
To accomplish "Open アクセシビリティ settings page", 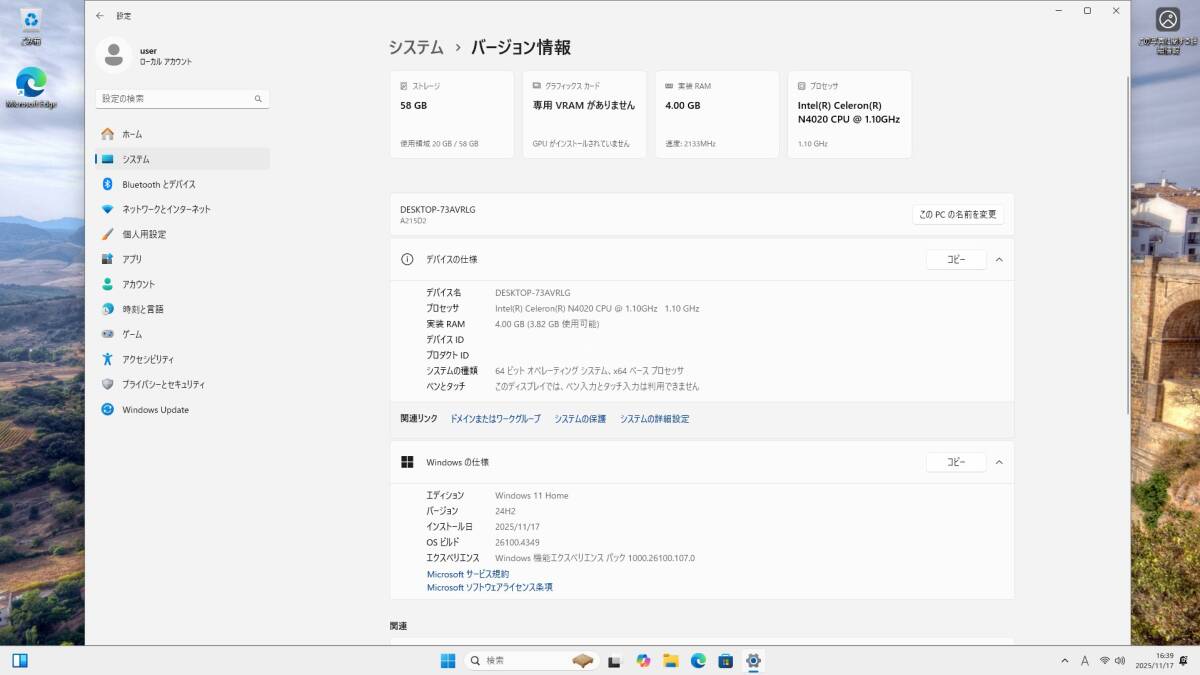I will [x=147, y=359].
